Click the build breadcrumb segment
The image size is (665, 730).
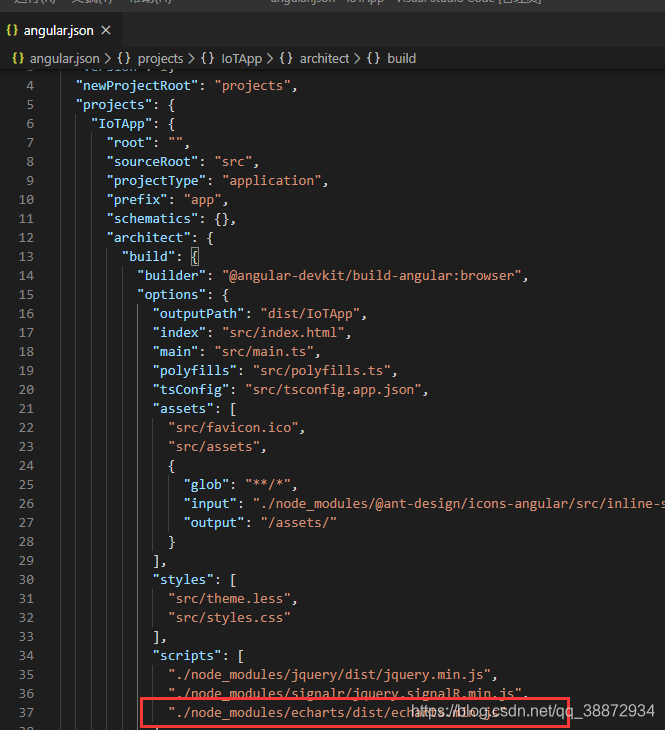point(401,59)
